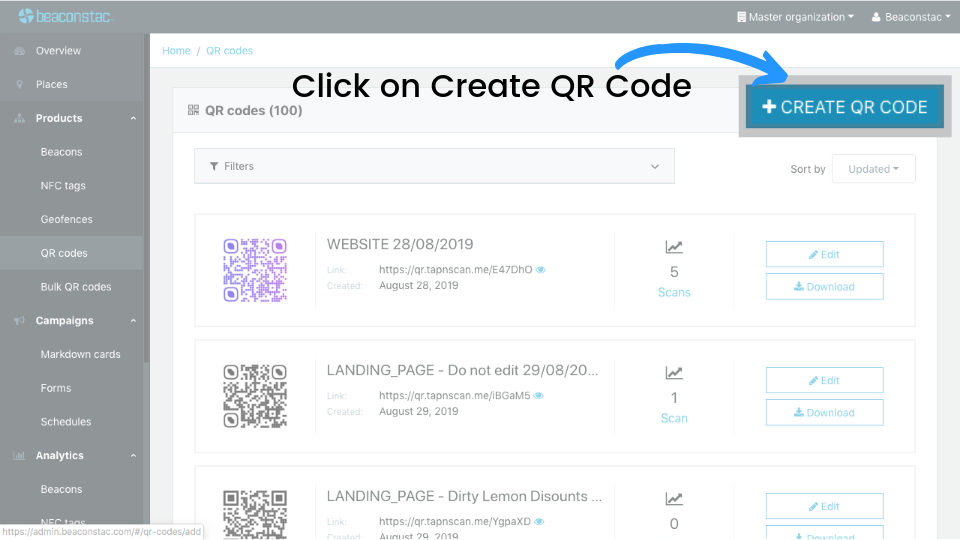Open scan analytics chart for WEBSITE 28/08/2019
This screenshot has width=960, height=540.
click(674, 247)
